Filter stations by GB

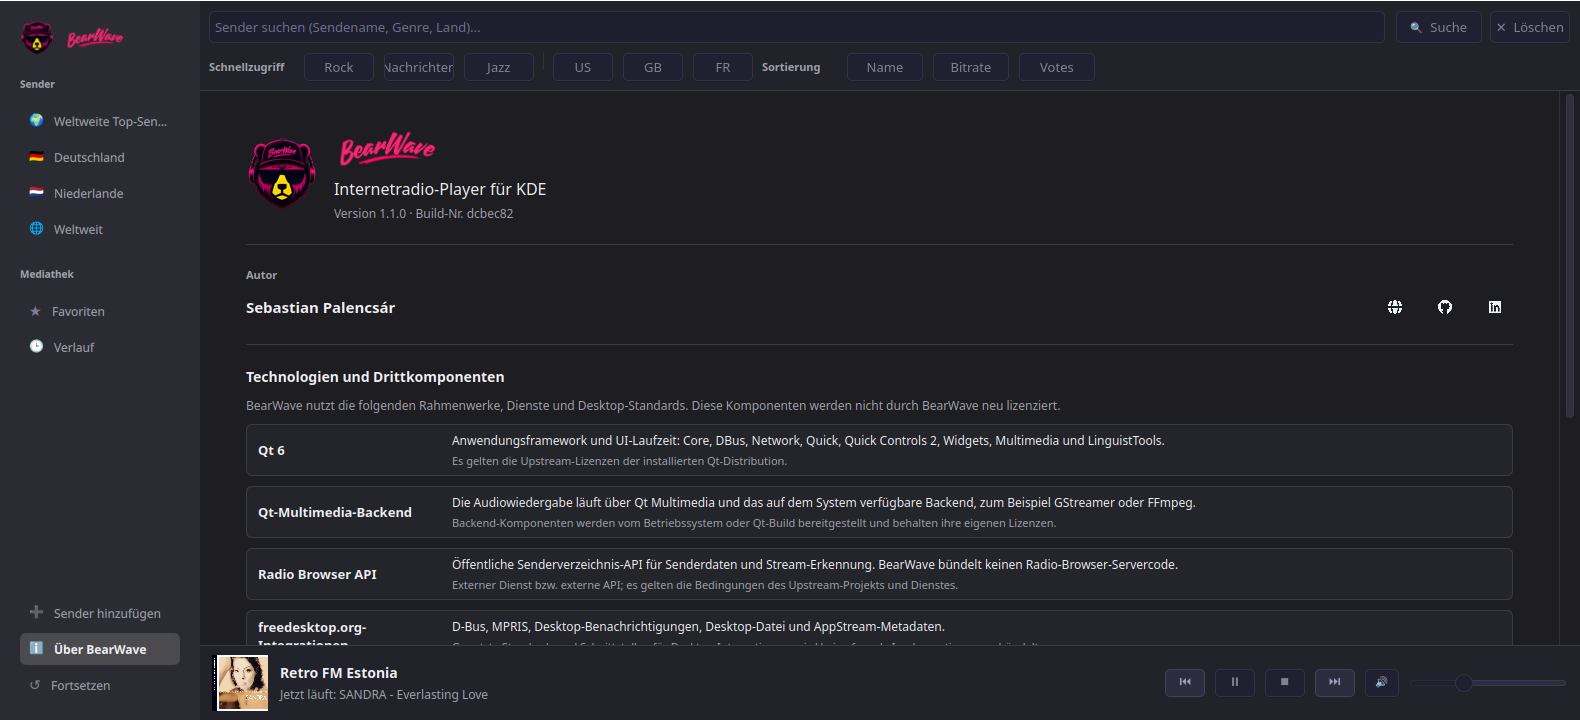[x=653, y=67]
